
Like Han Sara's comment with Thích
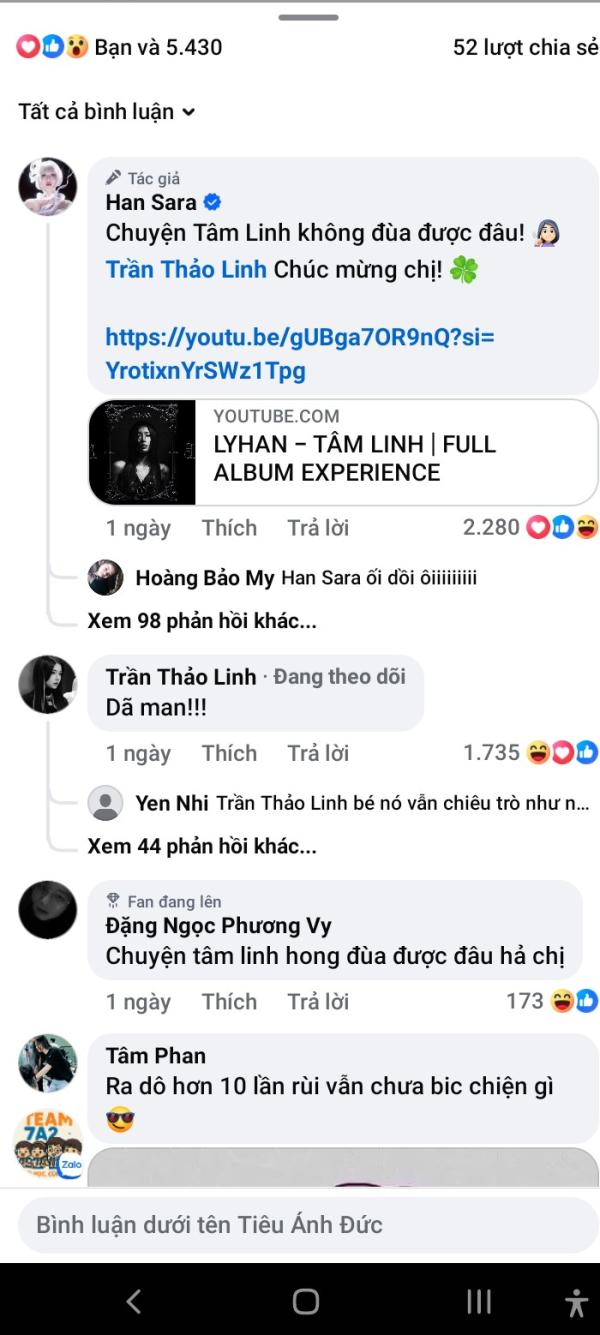pyautogui.click(x=229, y=528)
